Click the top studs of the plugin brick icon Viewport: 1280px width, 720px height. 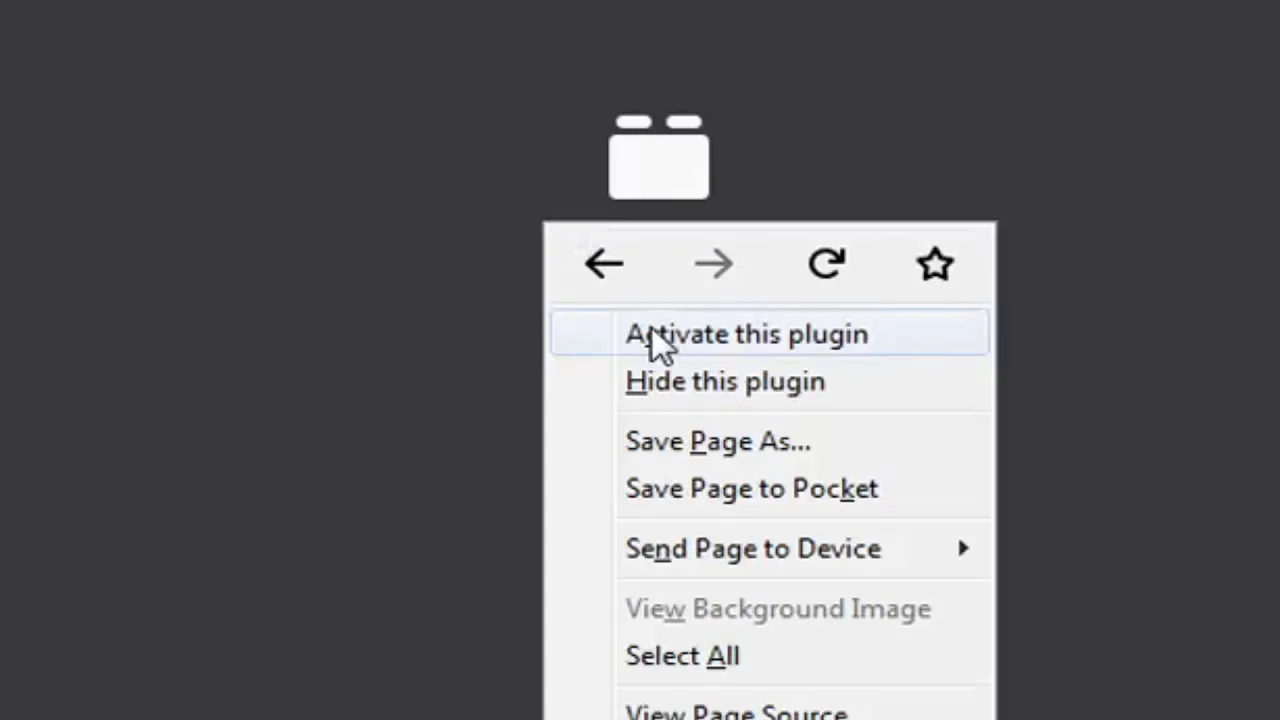pyautogui.click(x=659, y=122)
